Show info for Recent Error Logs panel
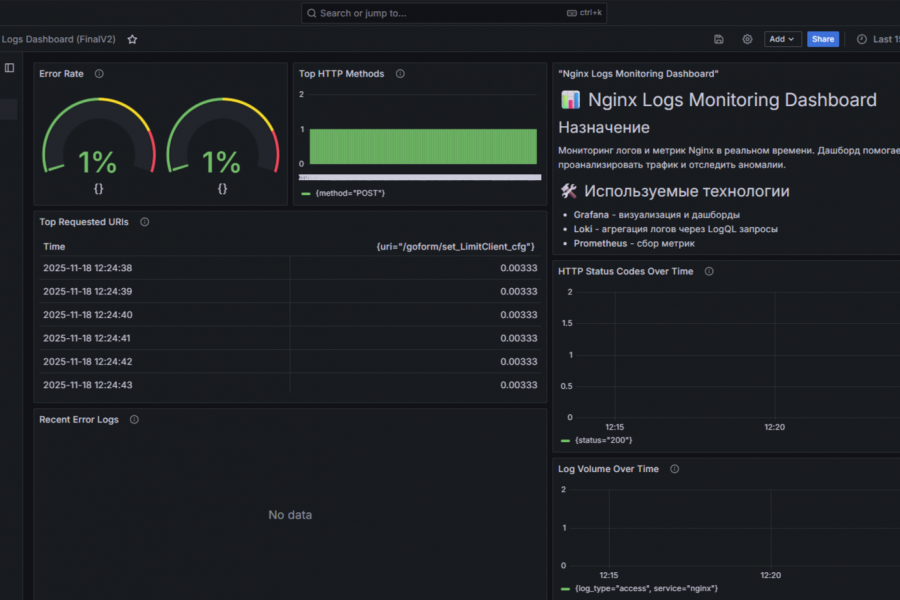Viewport: 900px width, 600px height. (134, 419)
